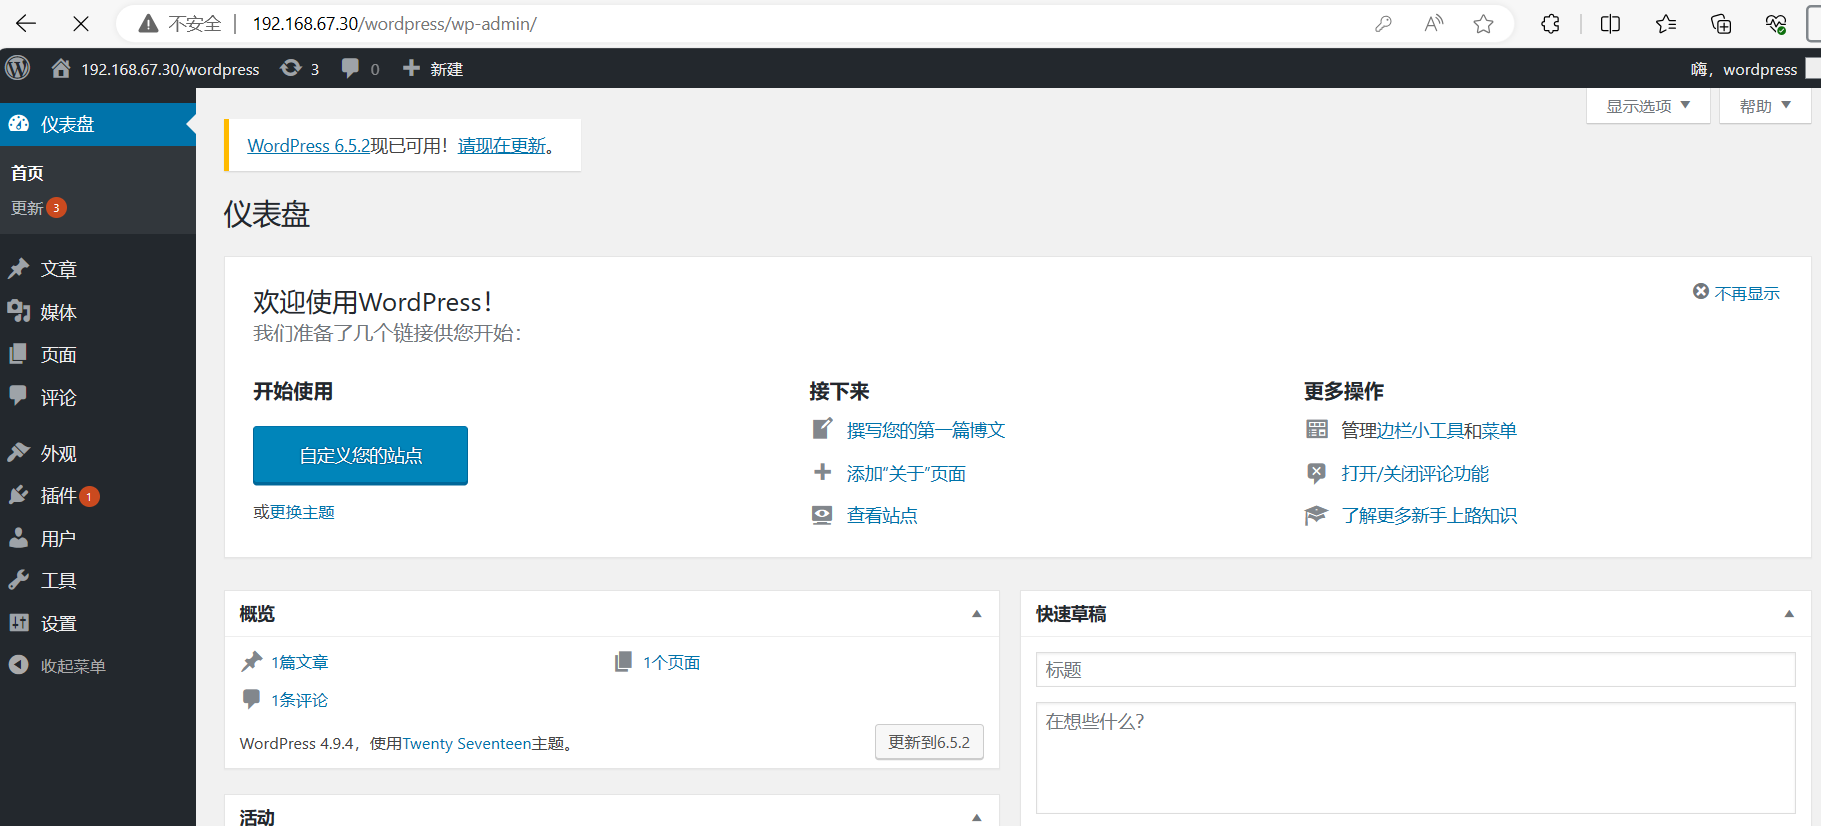The image size is (1821, 826).
Task: Open browser extensions puzzle icon
Action: [x=1550, y=24]
